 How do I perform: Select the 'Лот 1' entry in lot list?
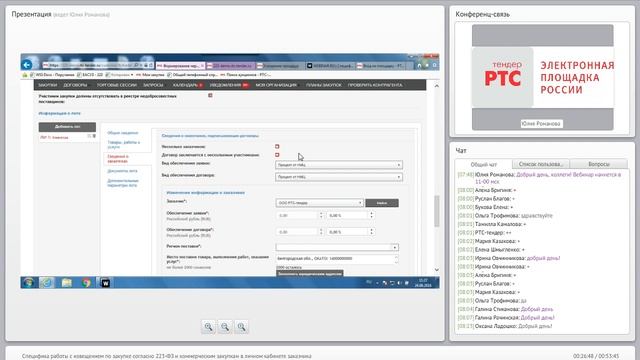point(54,137)
